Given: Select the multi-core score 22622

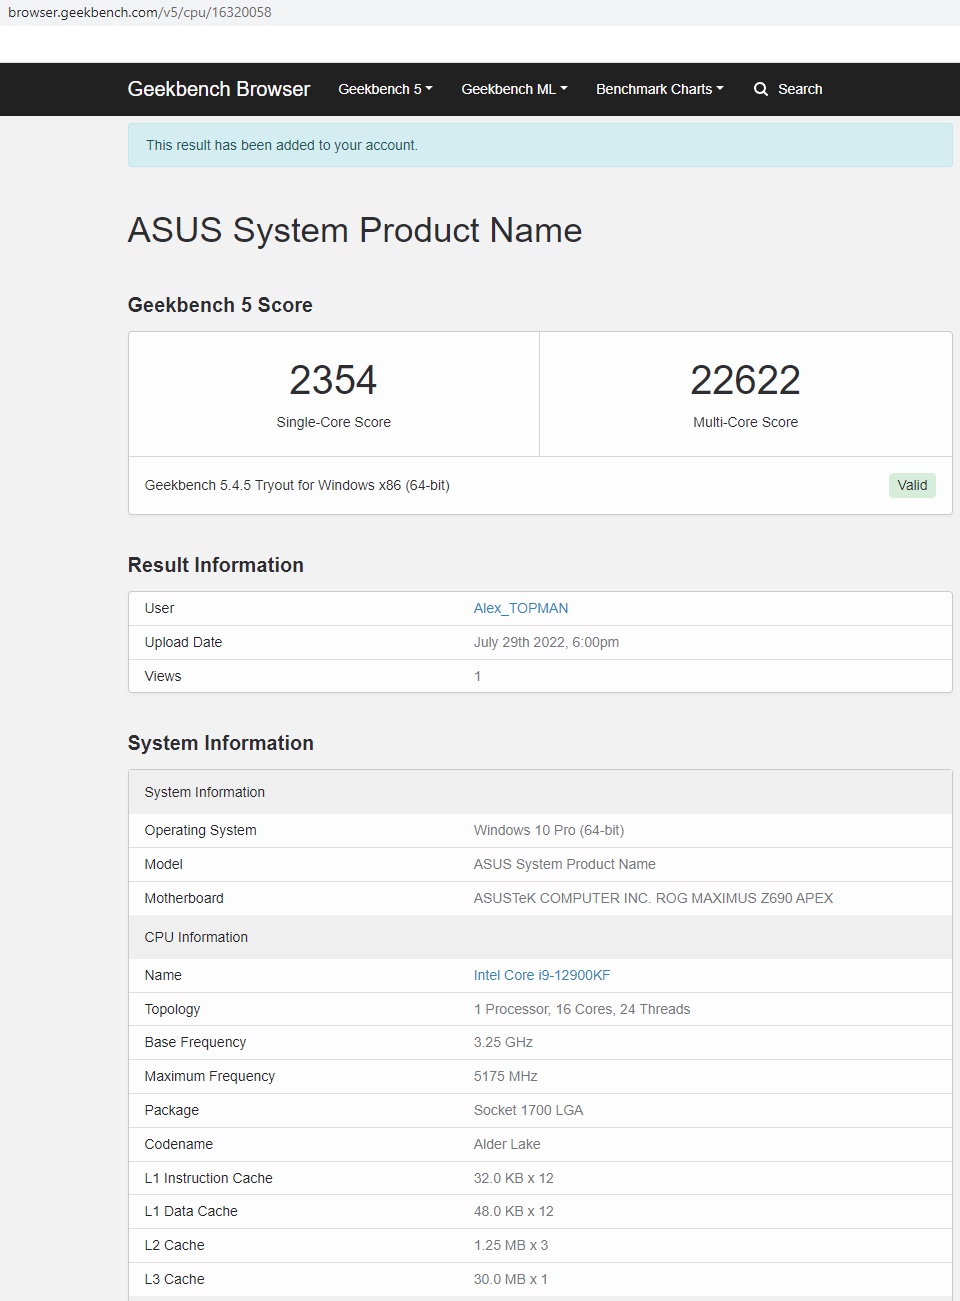Looking at the screenshot, I should pyautogui.click(x=745, y=380).
